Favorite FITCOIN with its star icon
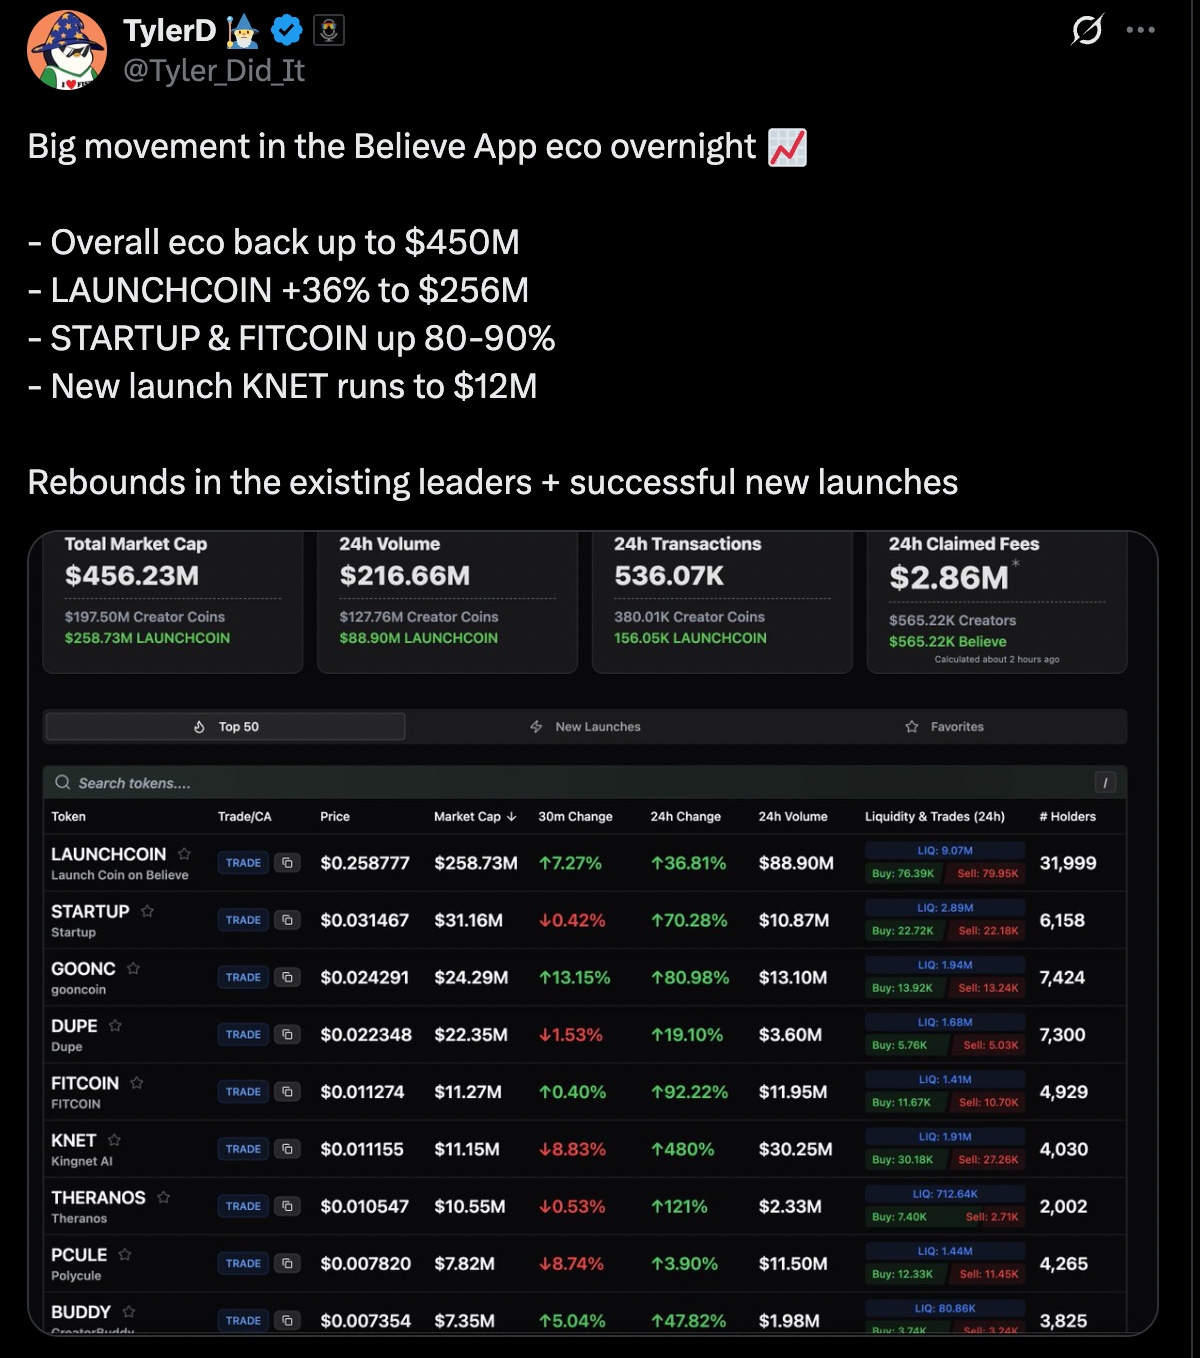1200x1358 pixels. [x=136, y=1083]
